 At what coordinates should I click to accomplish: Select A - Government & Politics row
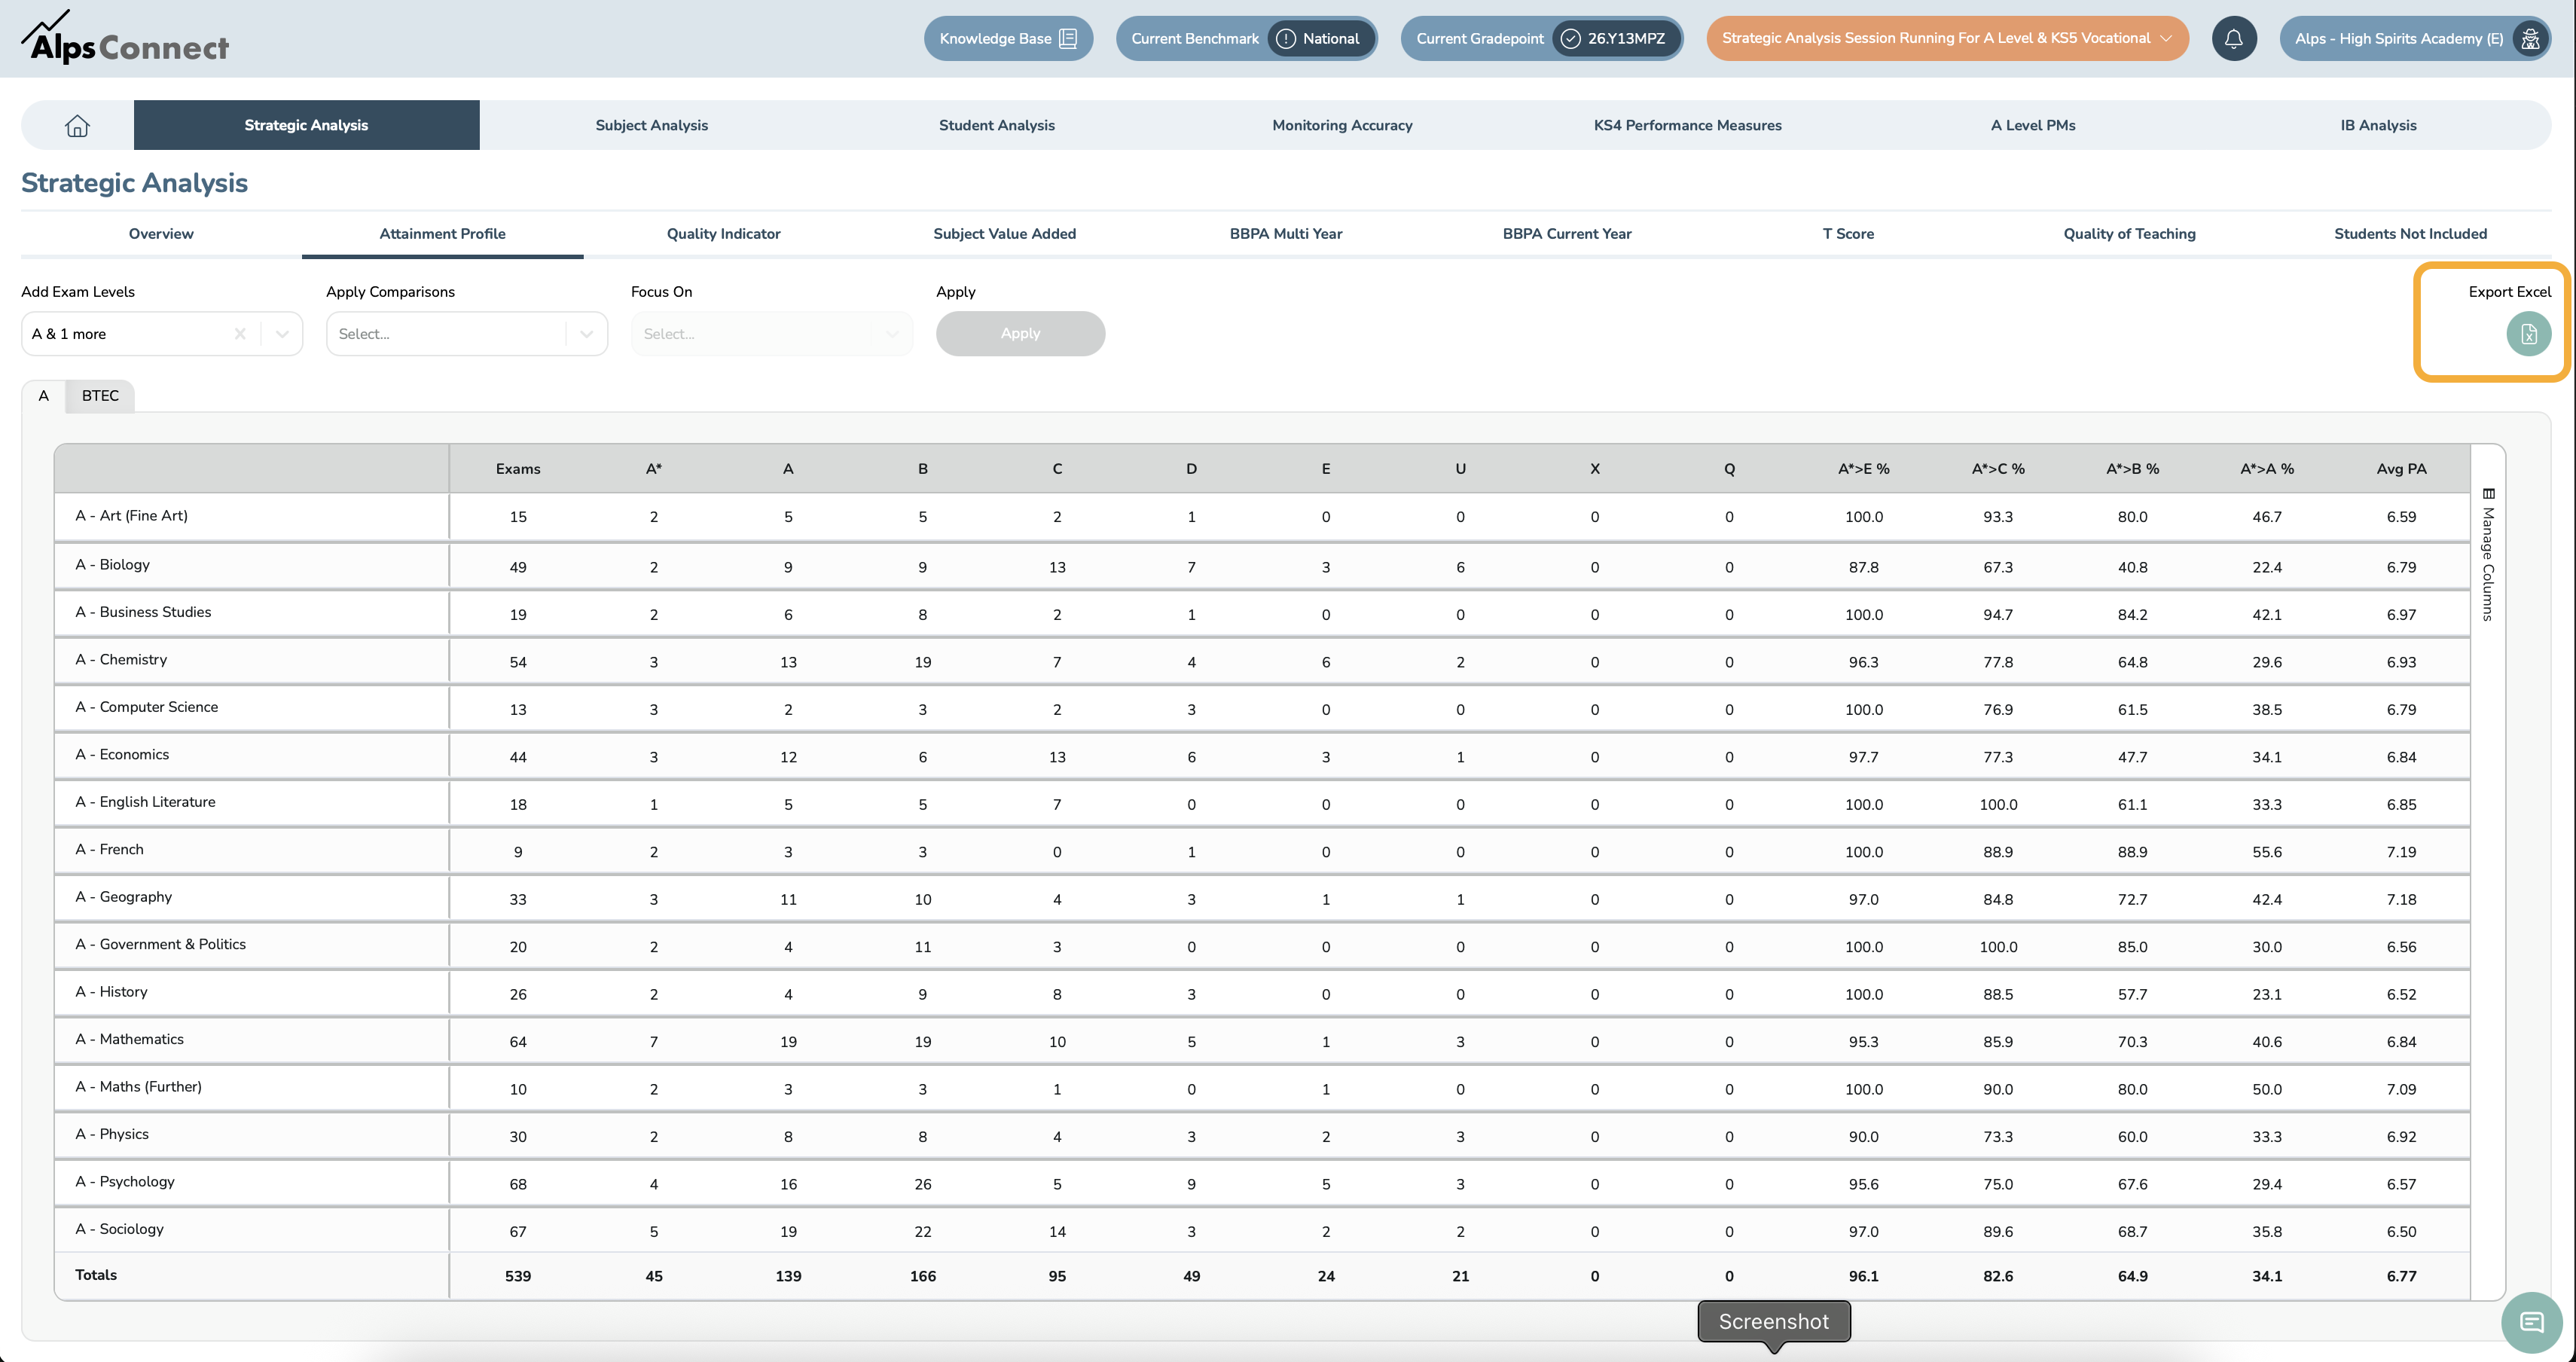coord(1262,946)
